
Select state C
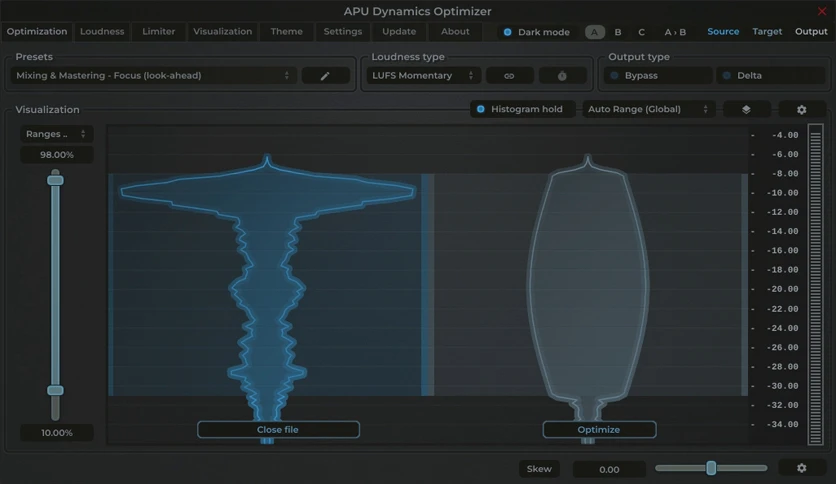(641, 32)
